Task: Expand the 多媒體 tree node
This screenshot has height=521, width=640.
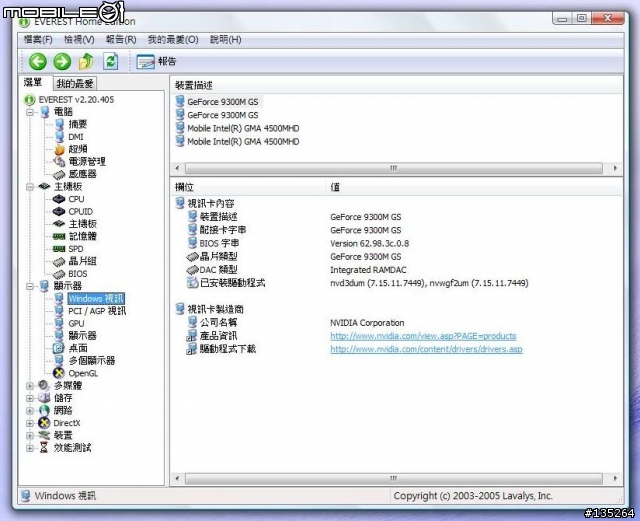Action: point(30,385)
